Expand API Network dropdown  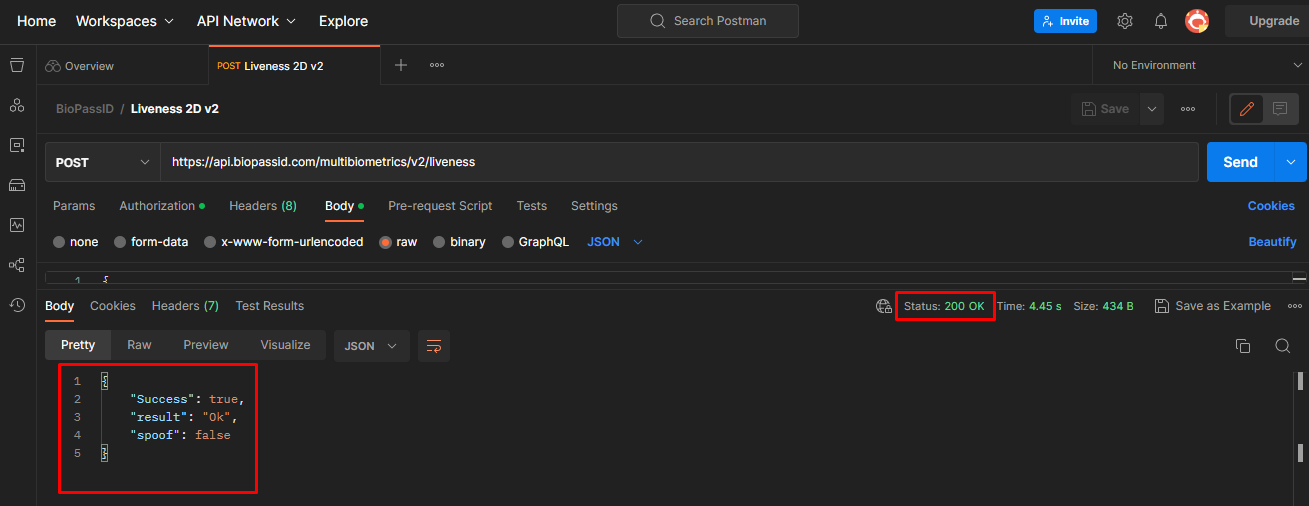pyautogui.click(x=247, y=21)
